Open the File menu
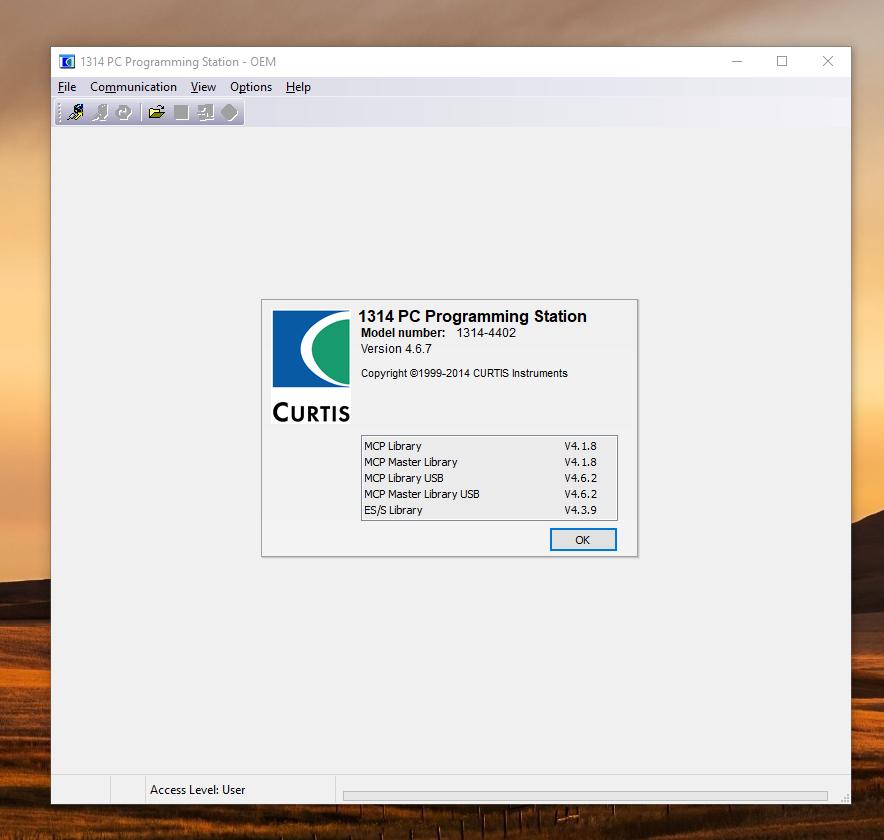This screenshot has width=884, height=840. (x=67, y=87)
